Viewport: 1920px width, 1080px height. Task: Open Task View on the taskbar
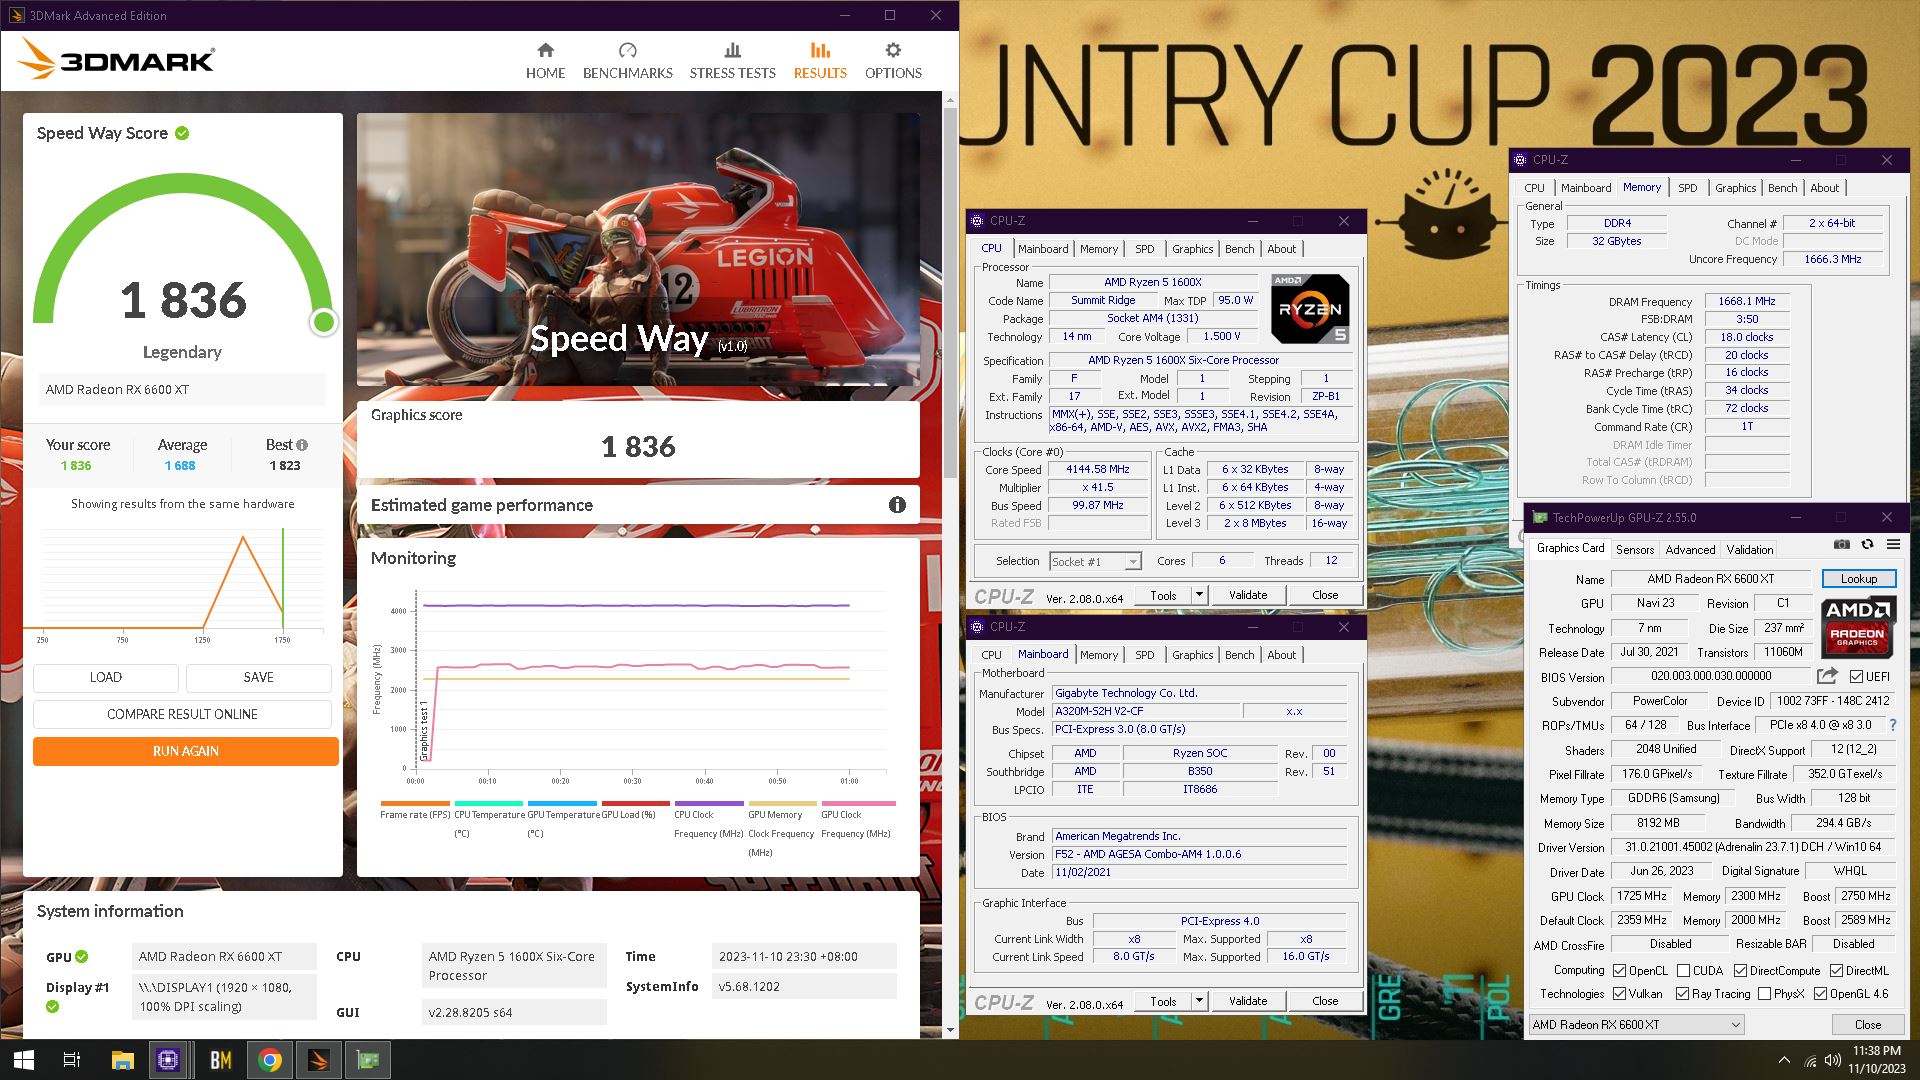pos(72,1060)
